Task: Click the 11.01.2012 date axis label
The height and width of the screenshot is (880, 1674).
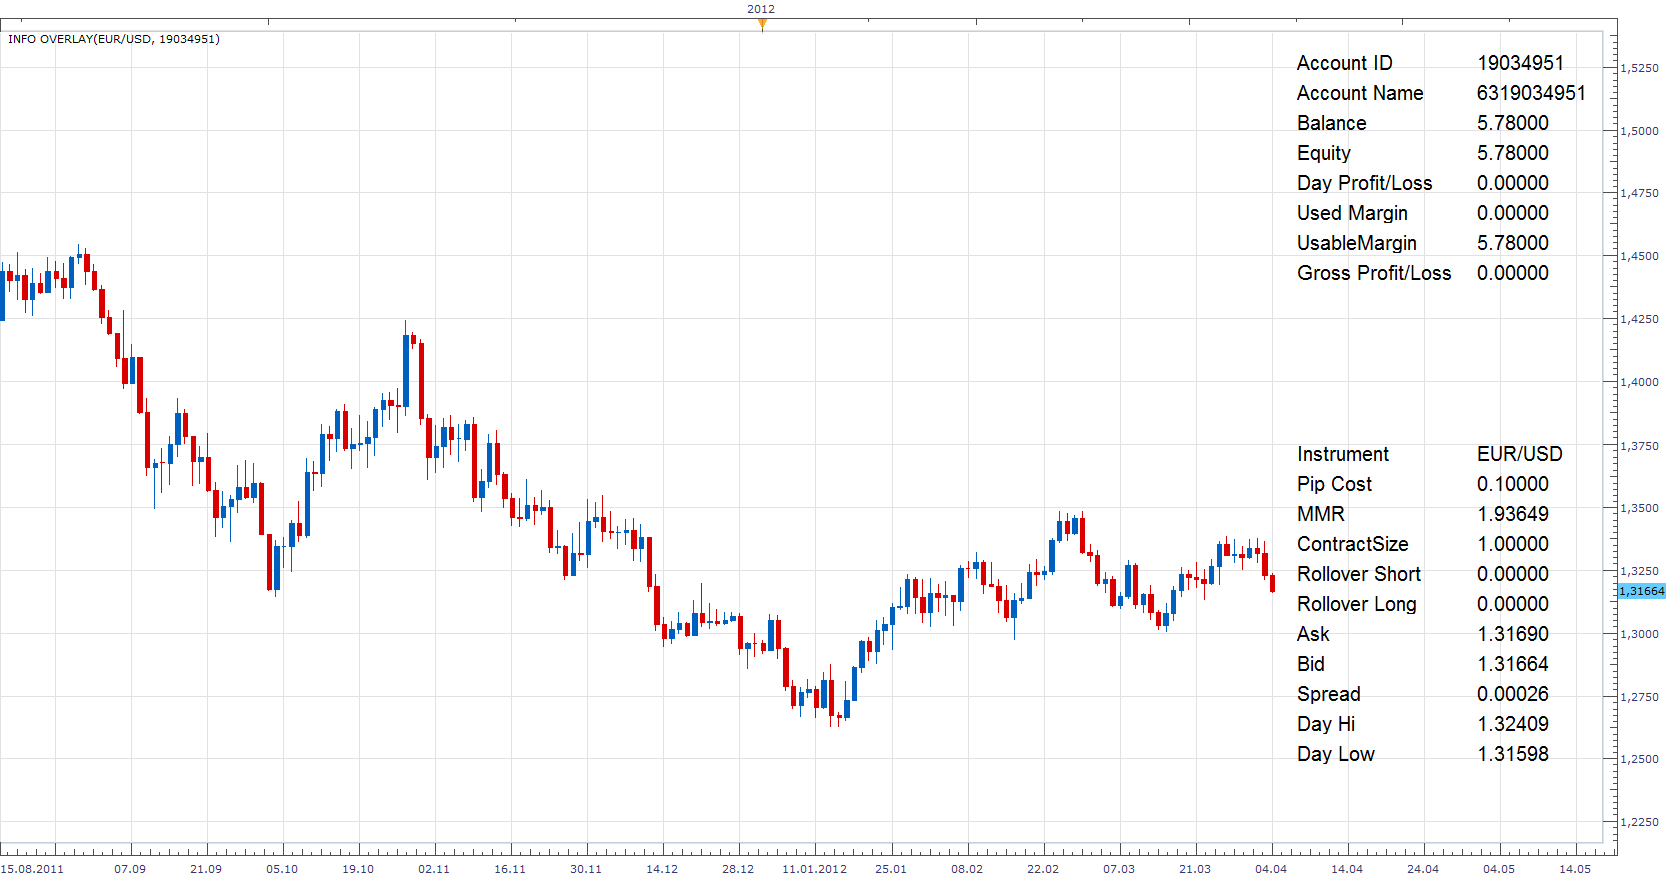Action: coord(814,869)
